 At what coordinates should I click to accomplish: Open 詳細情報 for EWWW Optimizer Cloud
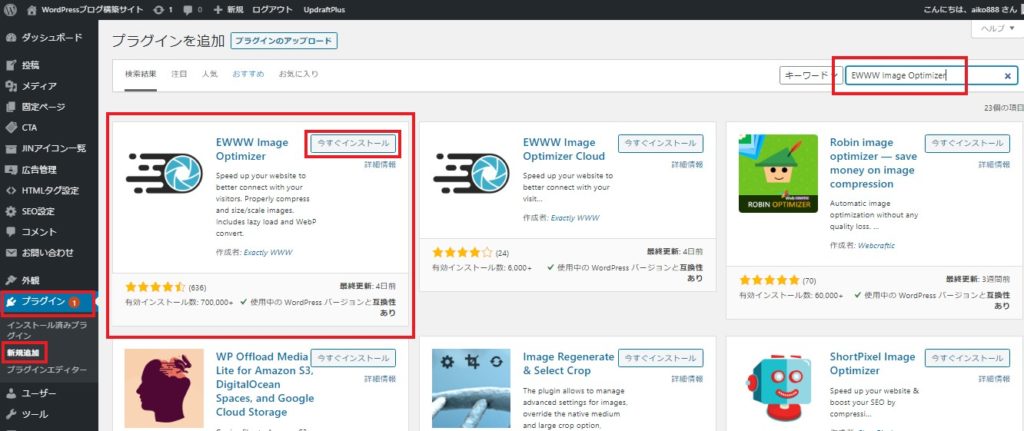point(687,165)
